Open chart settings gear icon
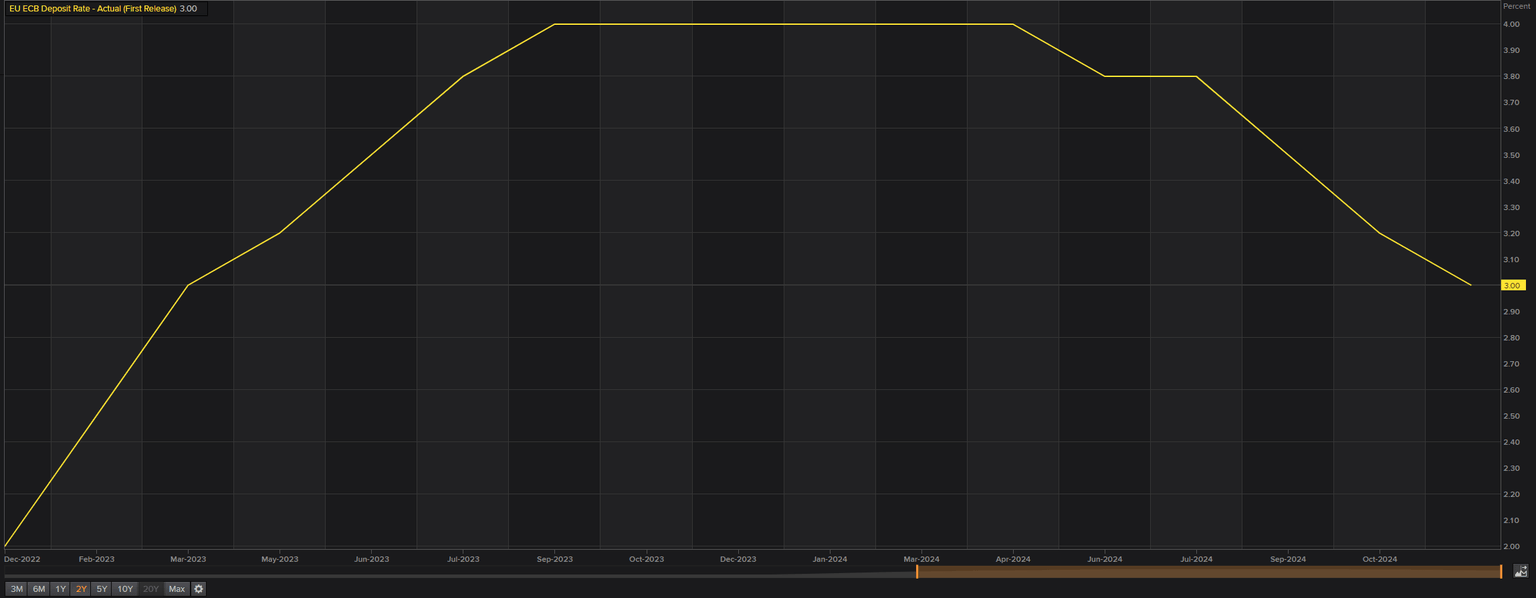The image size is (1536, 598). (x=199, y=589)
